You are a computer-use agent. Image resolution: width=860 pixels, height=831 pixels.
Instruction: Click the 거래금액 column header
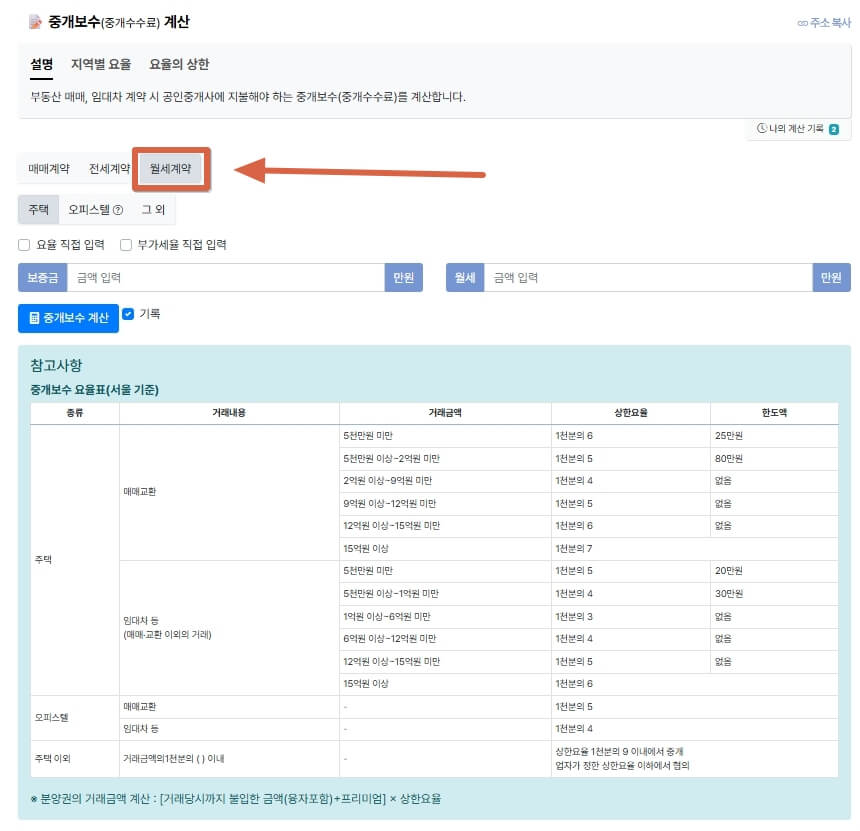coord(445,413)
